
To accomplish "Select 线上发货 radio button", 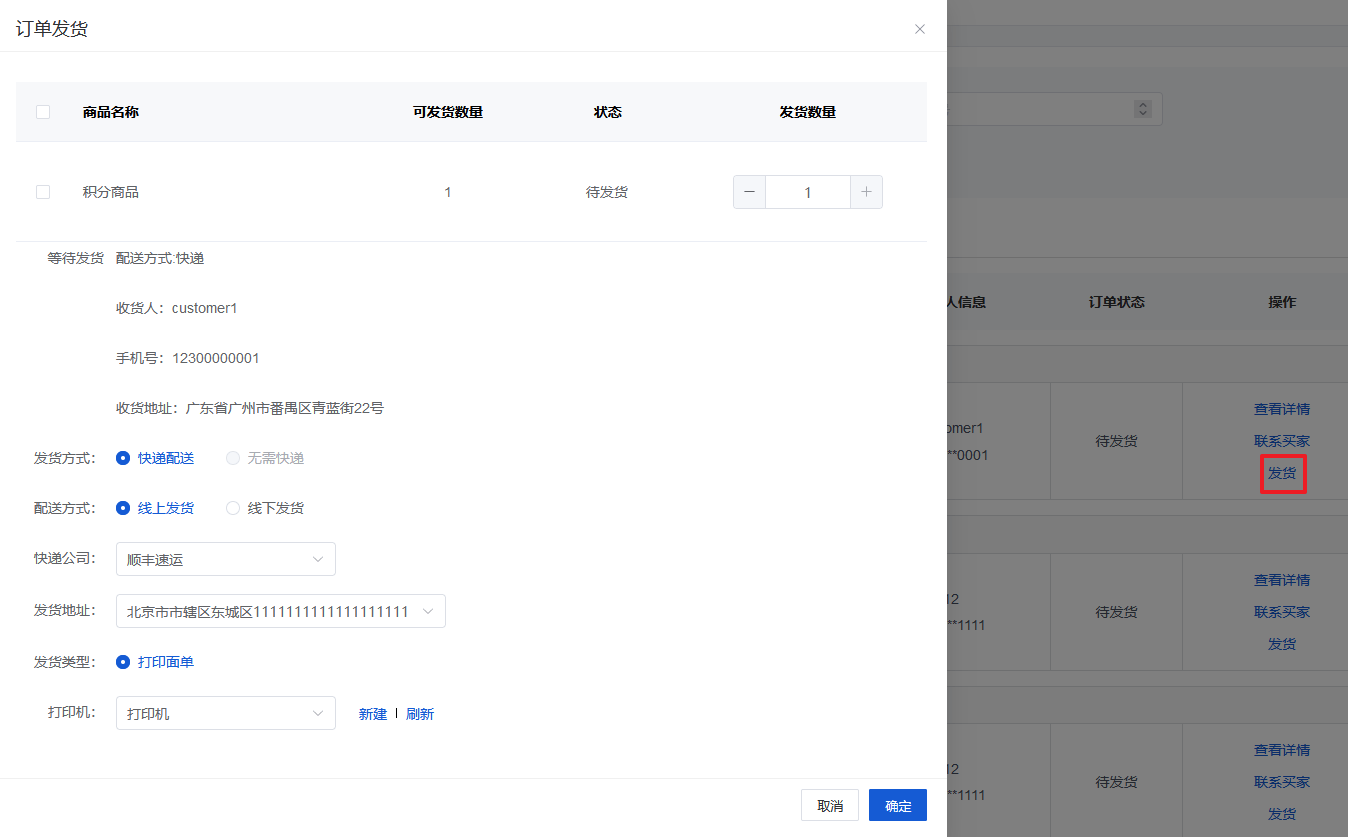I will [155, 508].
